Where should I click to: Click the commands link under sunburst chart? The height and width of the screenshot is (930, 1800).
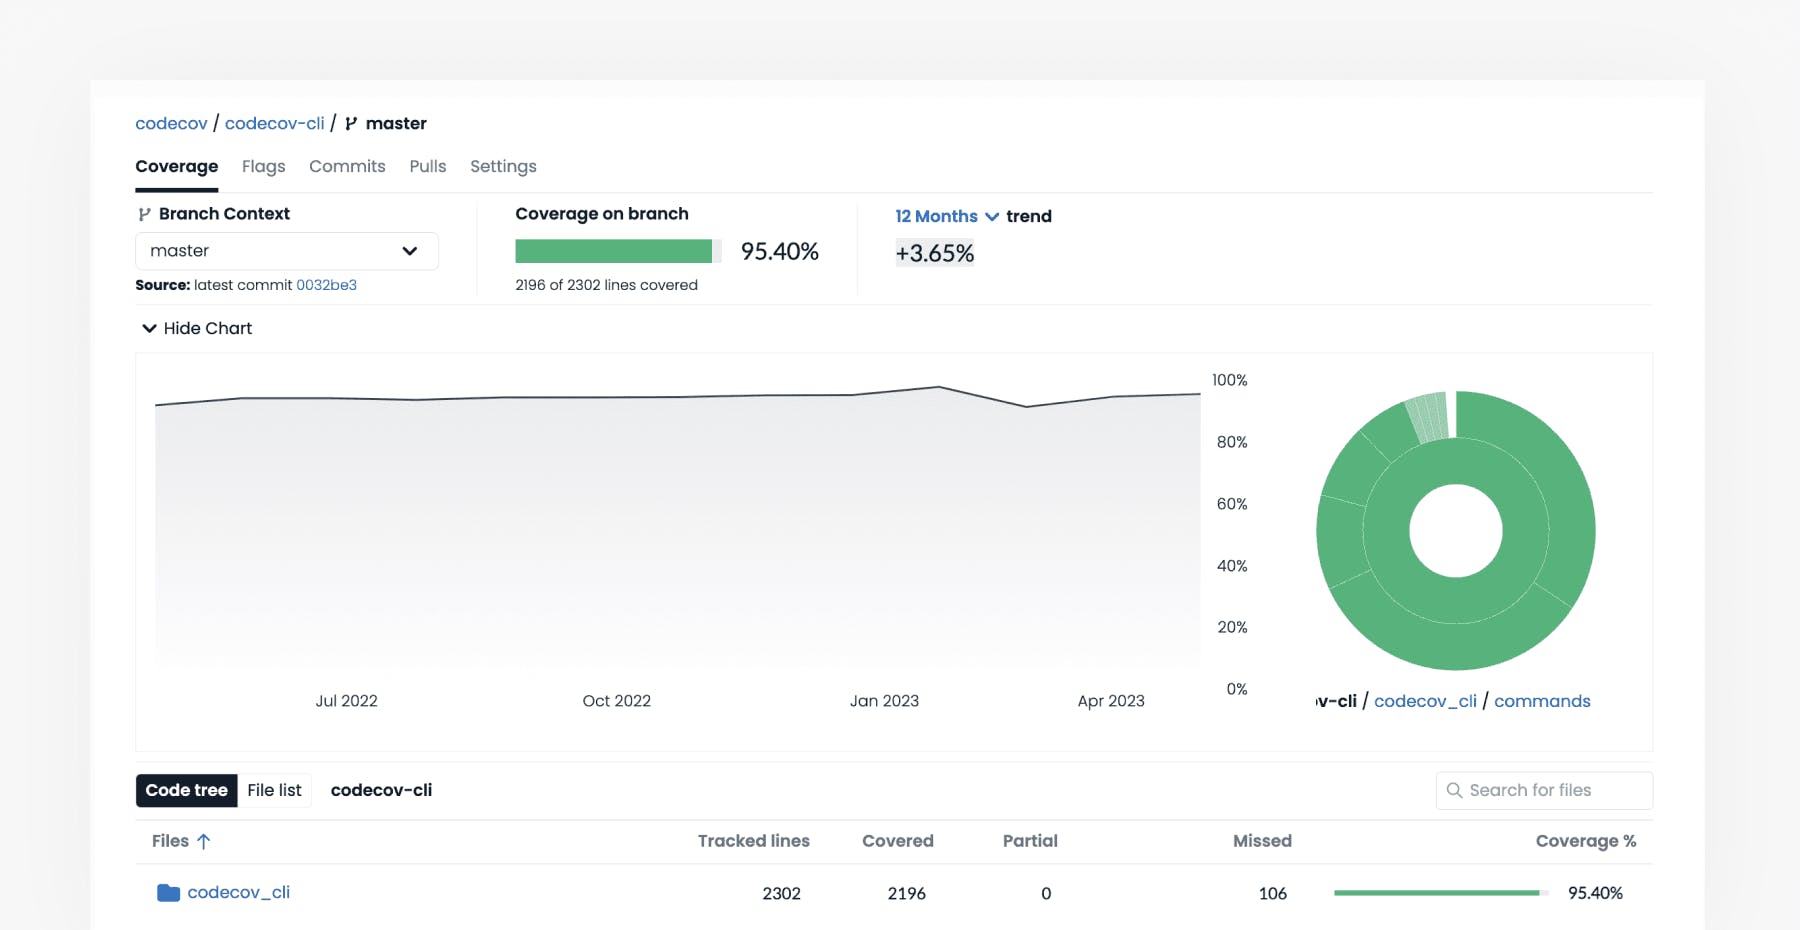[x=1541, y=701]
